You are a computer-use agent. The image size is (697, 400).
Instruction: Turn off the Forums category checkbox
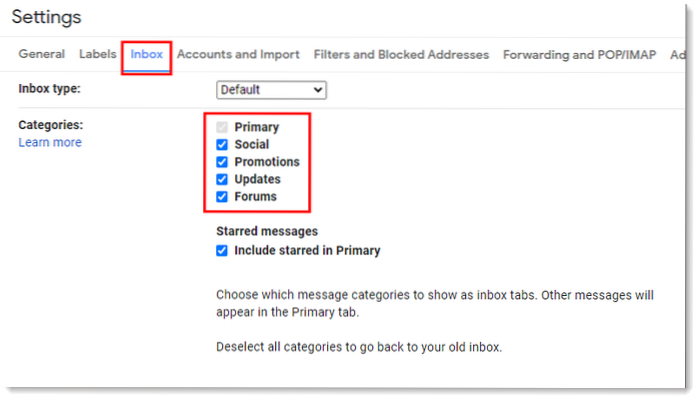click(222, 196)
